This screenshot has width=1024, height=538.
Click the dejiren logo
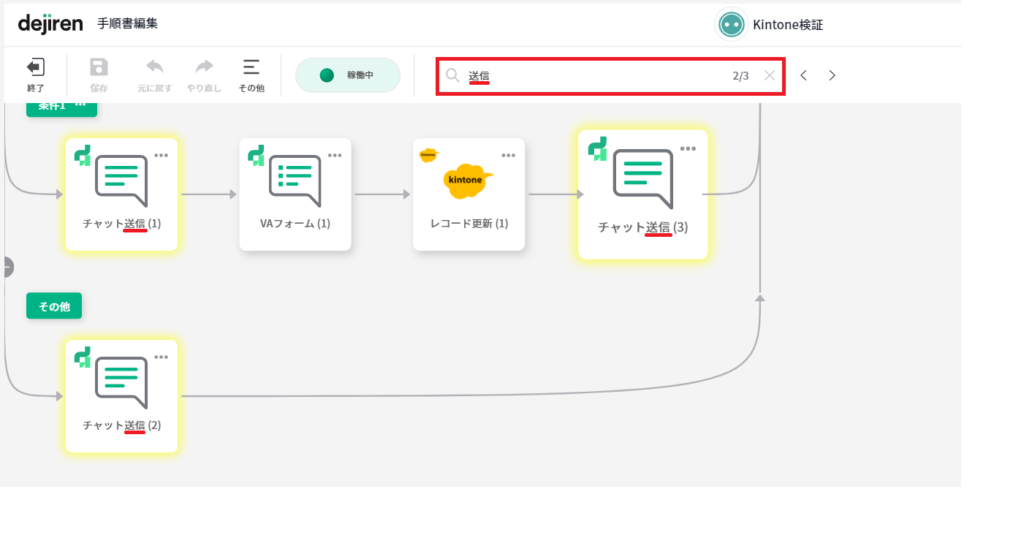50,24
